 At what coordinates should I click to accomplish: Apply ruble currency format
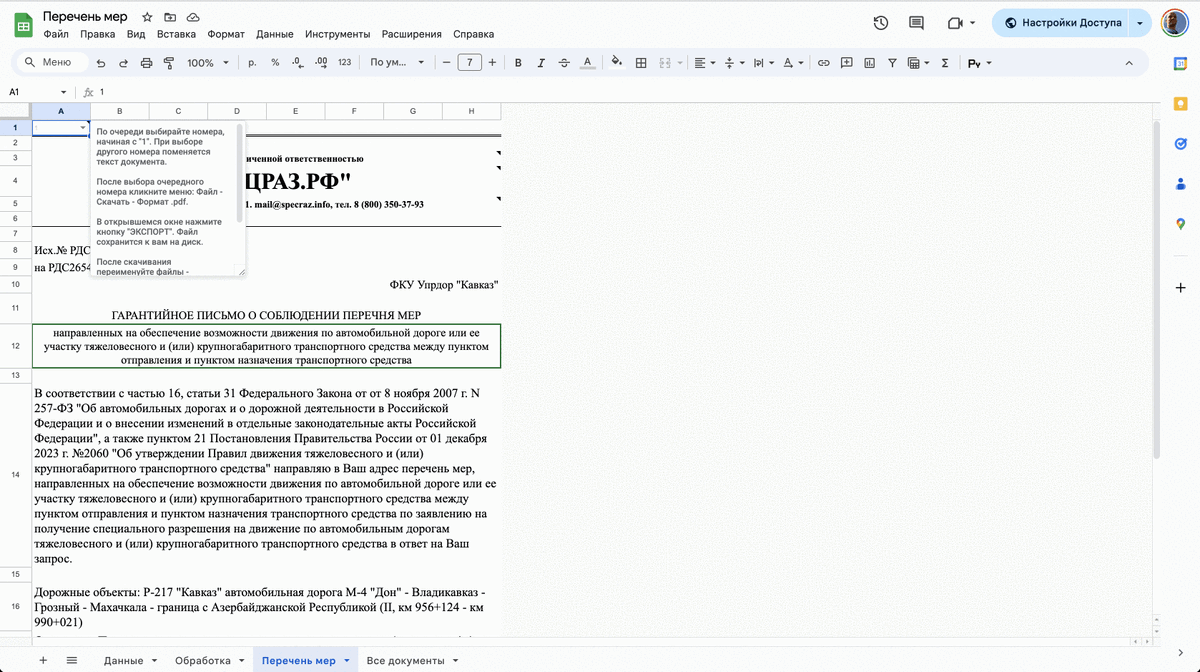click(x=252, y=63)
